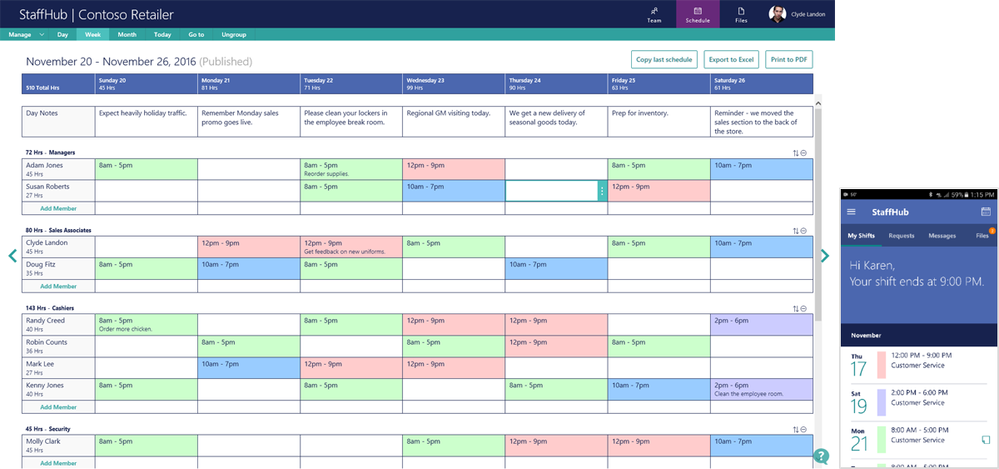Select Kenny Jones Friday 10am - 7pm shift
This screenshot has height=469, width=999.
point(659,389)
